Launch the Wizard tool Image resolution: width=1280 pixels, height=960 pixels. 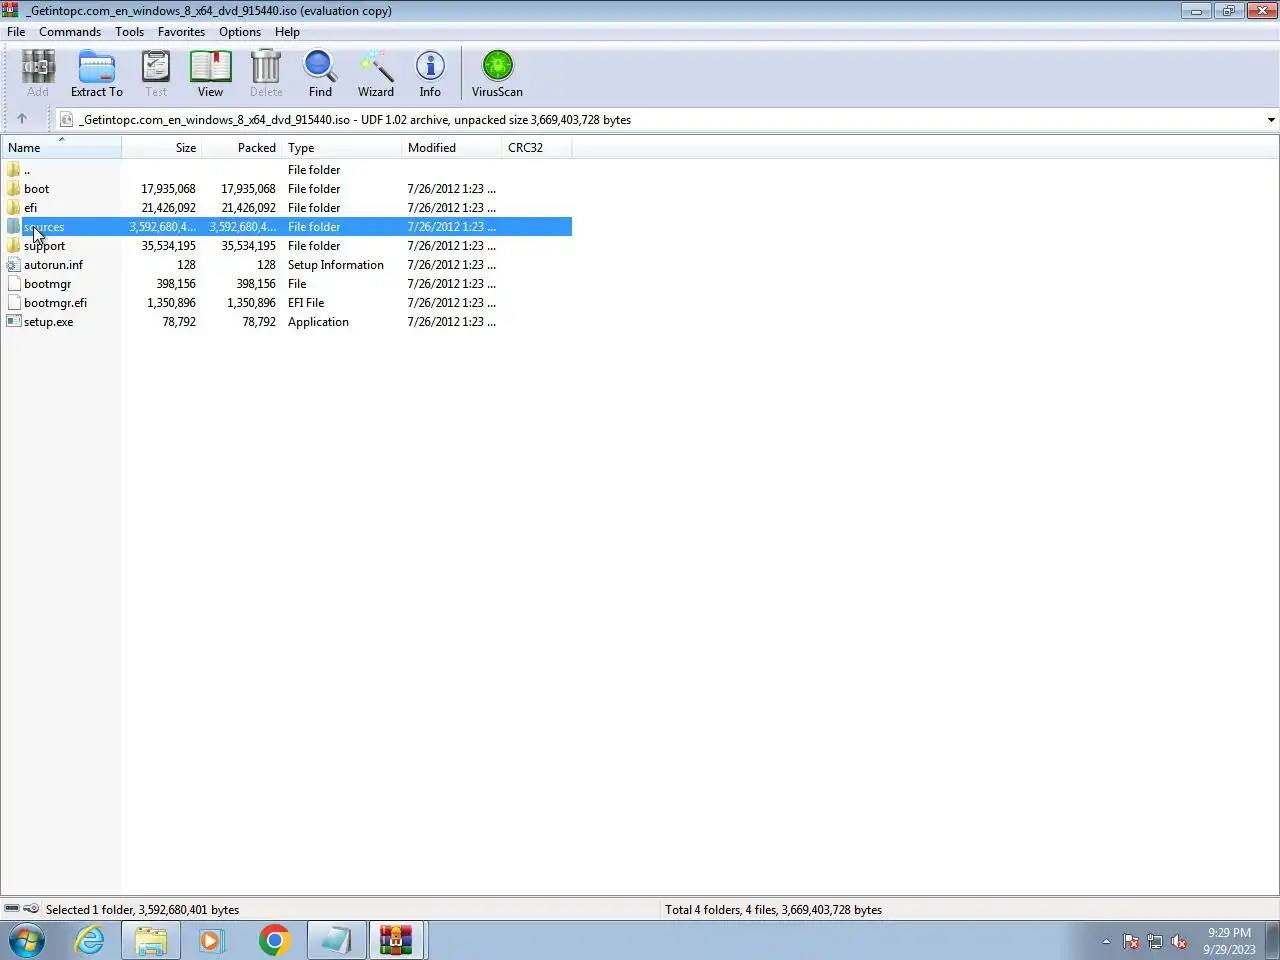[376, 74]
